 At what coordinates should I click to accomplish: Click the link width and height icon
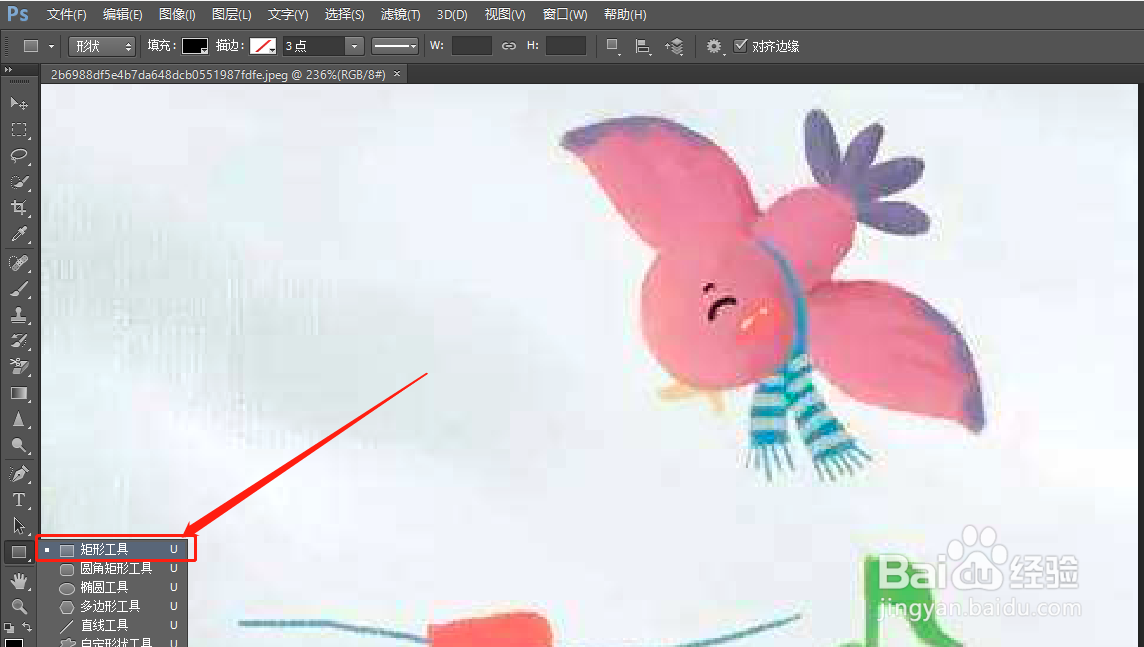[509, 46]
